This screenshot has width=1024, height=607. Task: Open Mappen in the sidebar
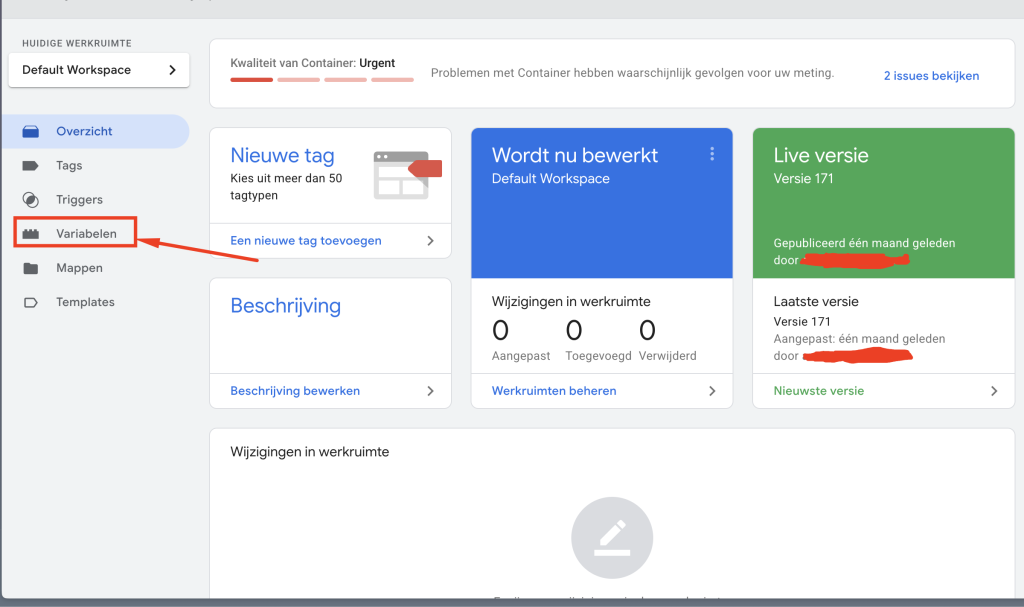[79, 268]
